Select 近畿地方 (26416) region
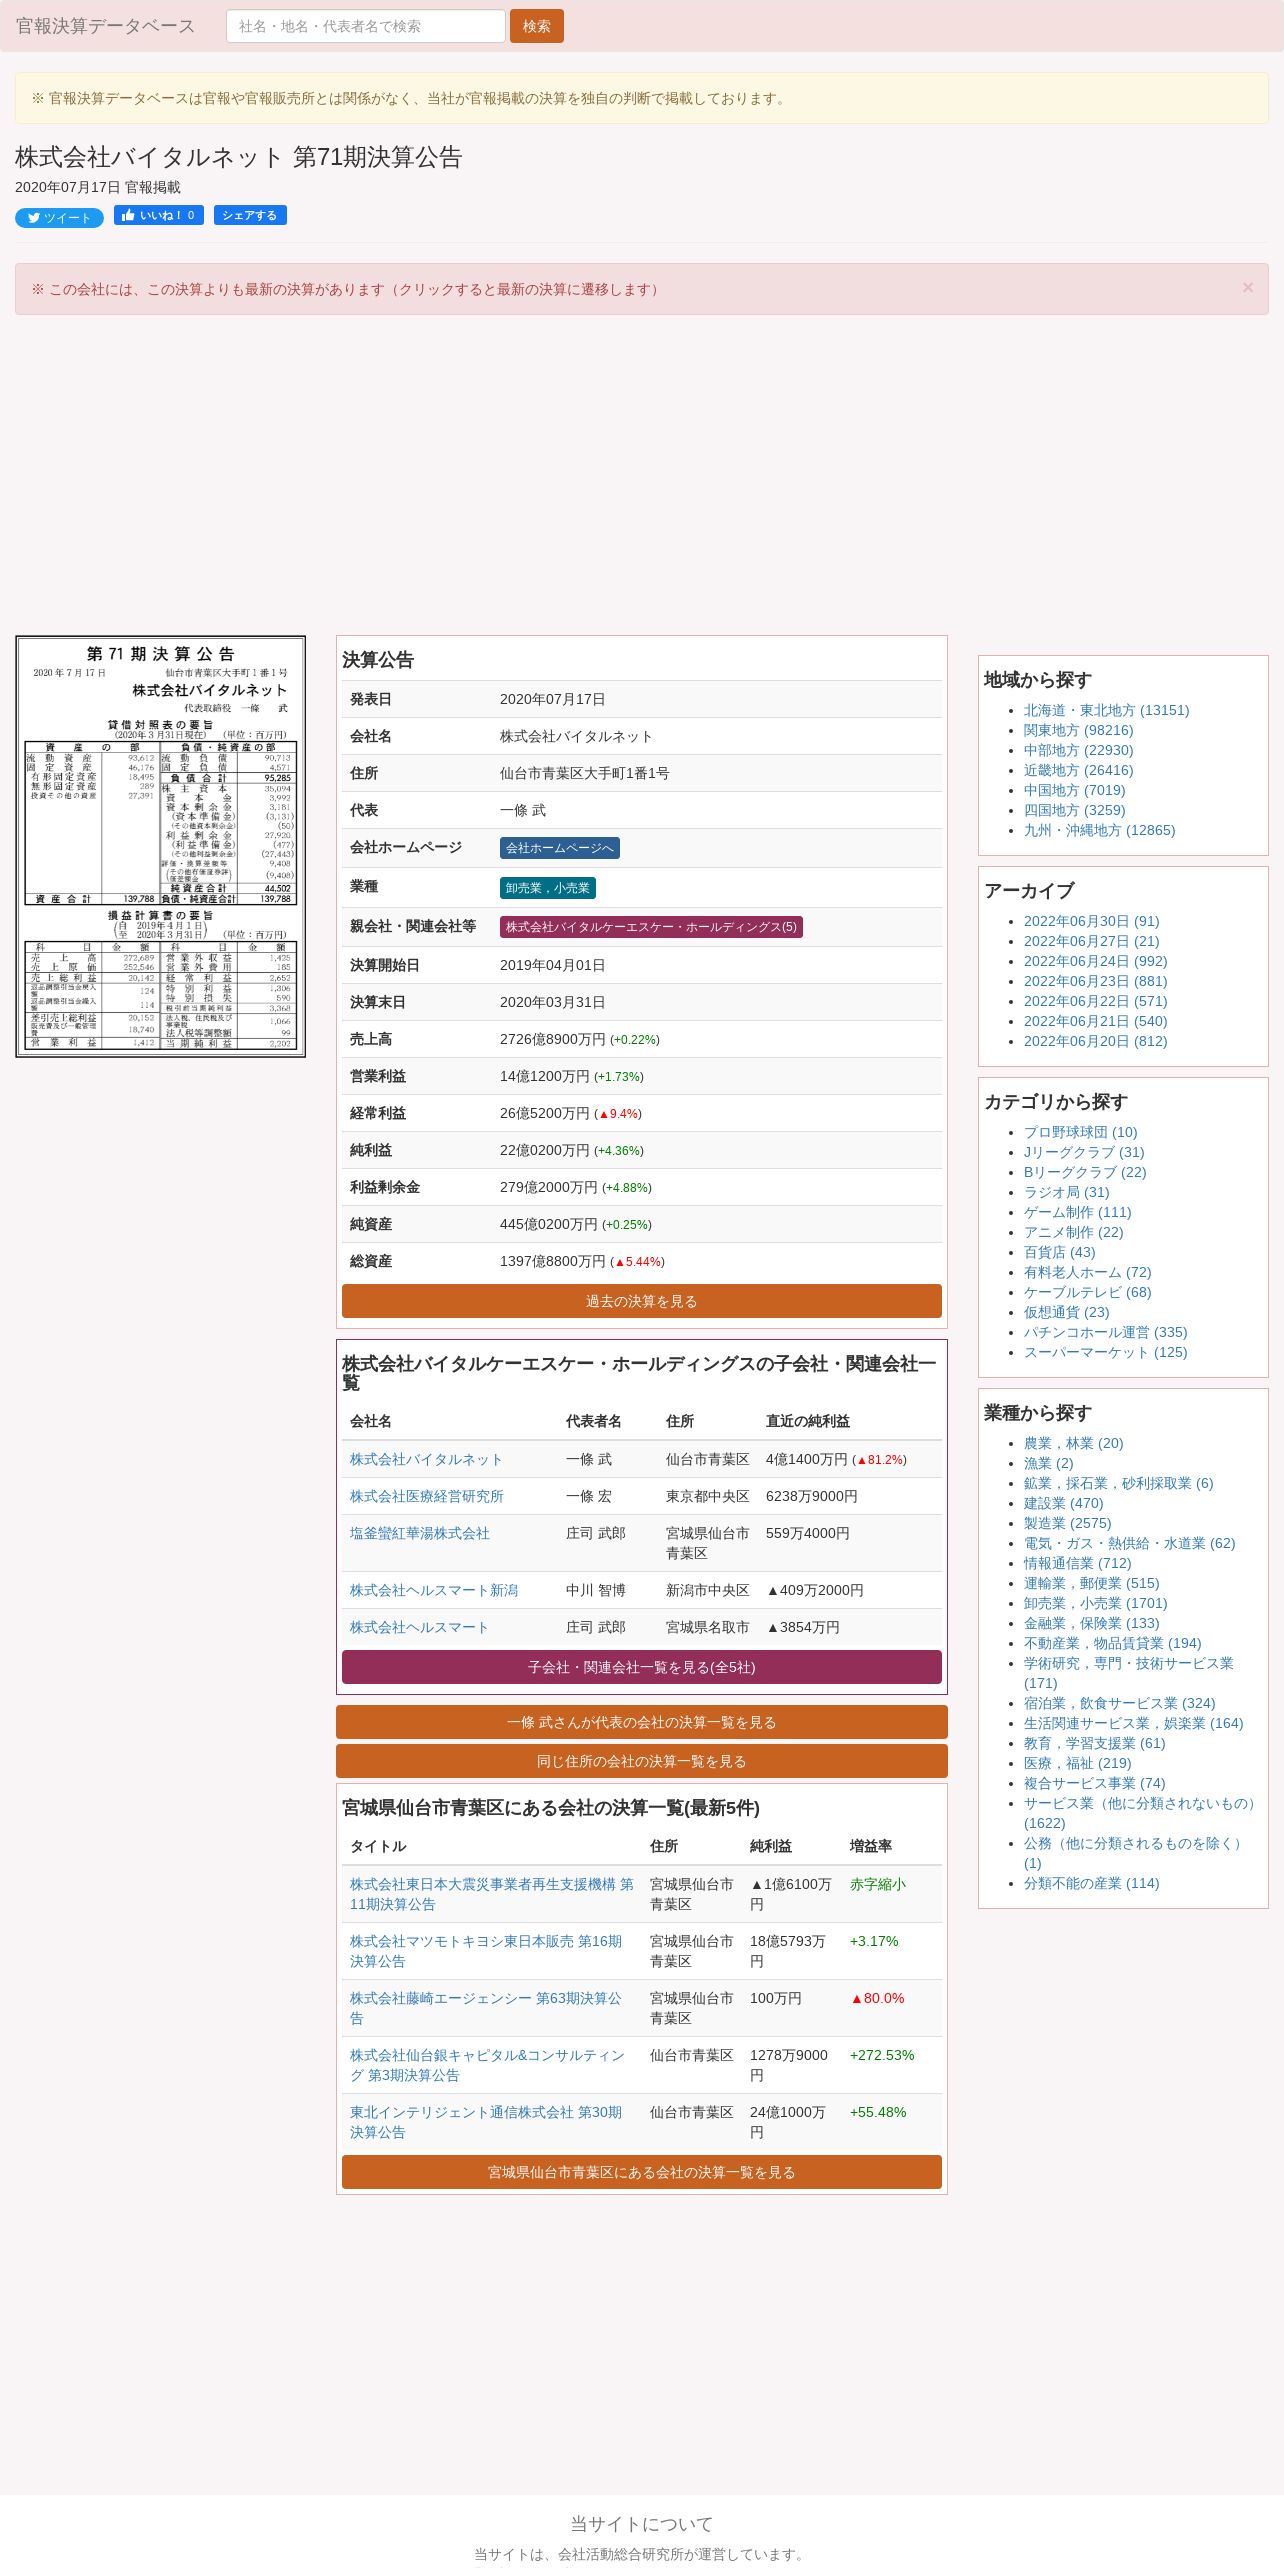 point(1079,771)
